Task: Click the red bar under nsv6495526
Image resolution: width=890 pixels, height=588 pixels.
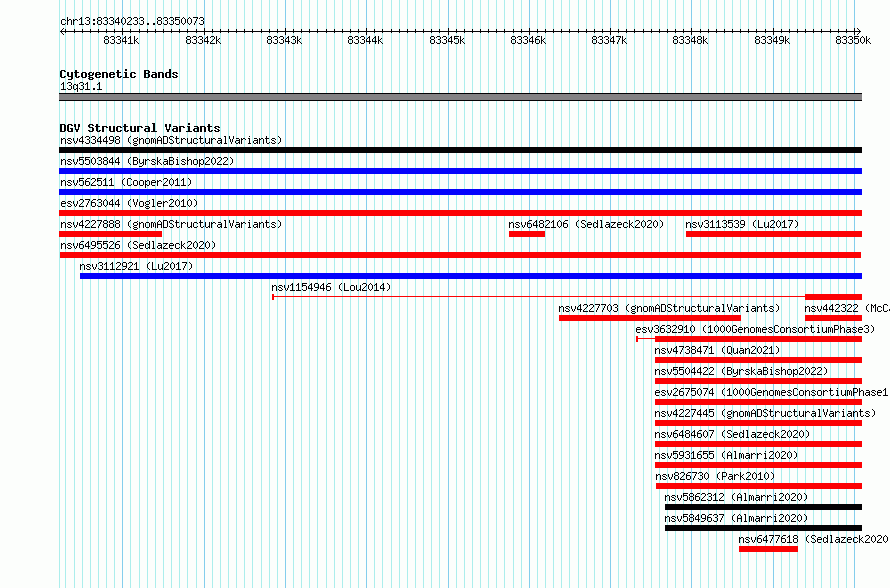Action: pyautogui.click(x=460, y=255)
